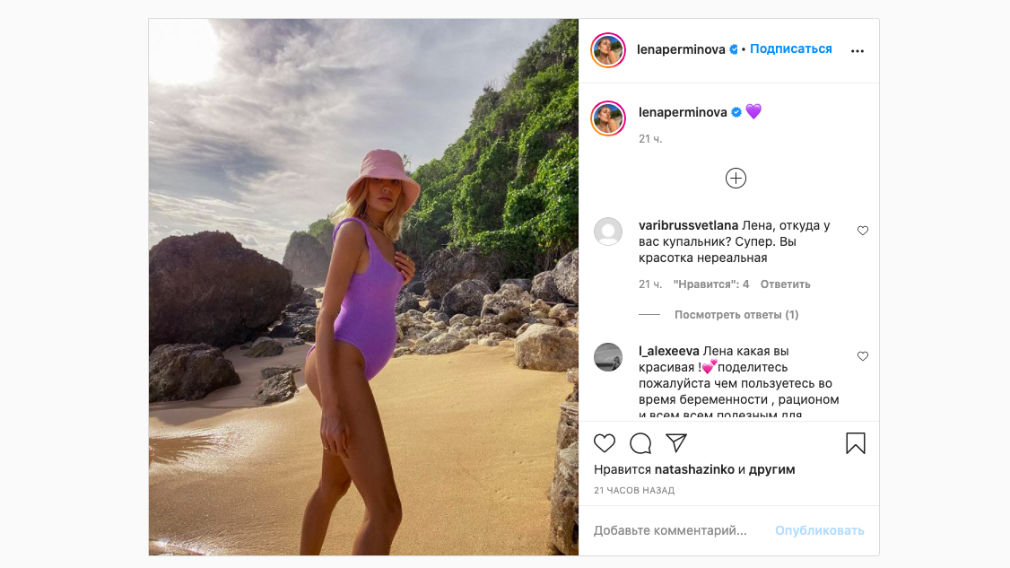Open the natashazinko profile link
This screenshot has width=1010, height=568.
694,469
